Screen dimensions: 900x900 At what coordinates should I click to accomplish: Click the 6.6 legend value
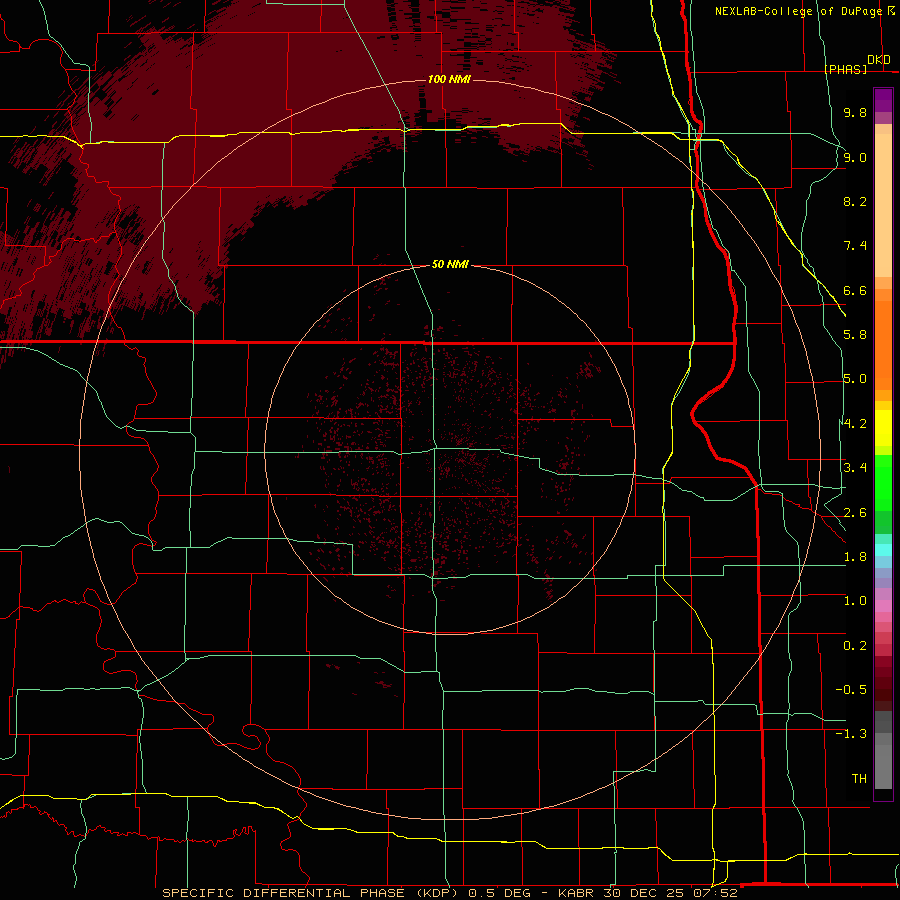[855, 290]
